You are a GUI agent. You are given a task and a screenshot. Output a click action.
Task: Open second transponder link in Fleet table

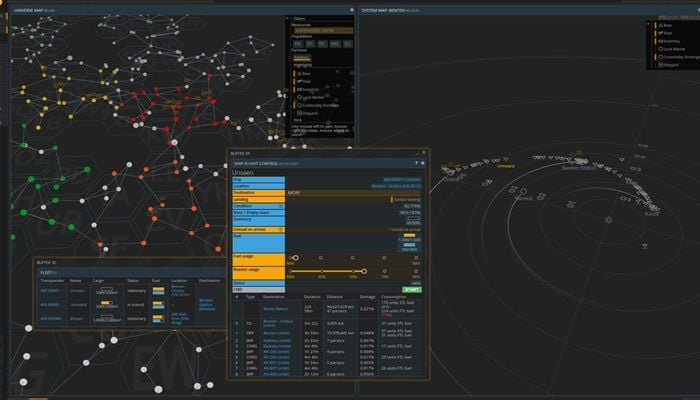pos(50,304)
